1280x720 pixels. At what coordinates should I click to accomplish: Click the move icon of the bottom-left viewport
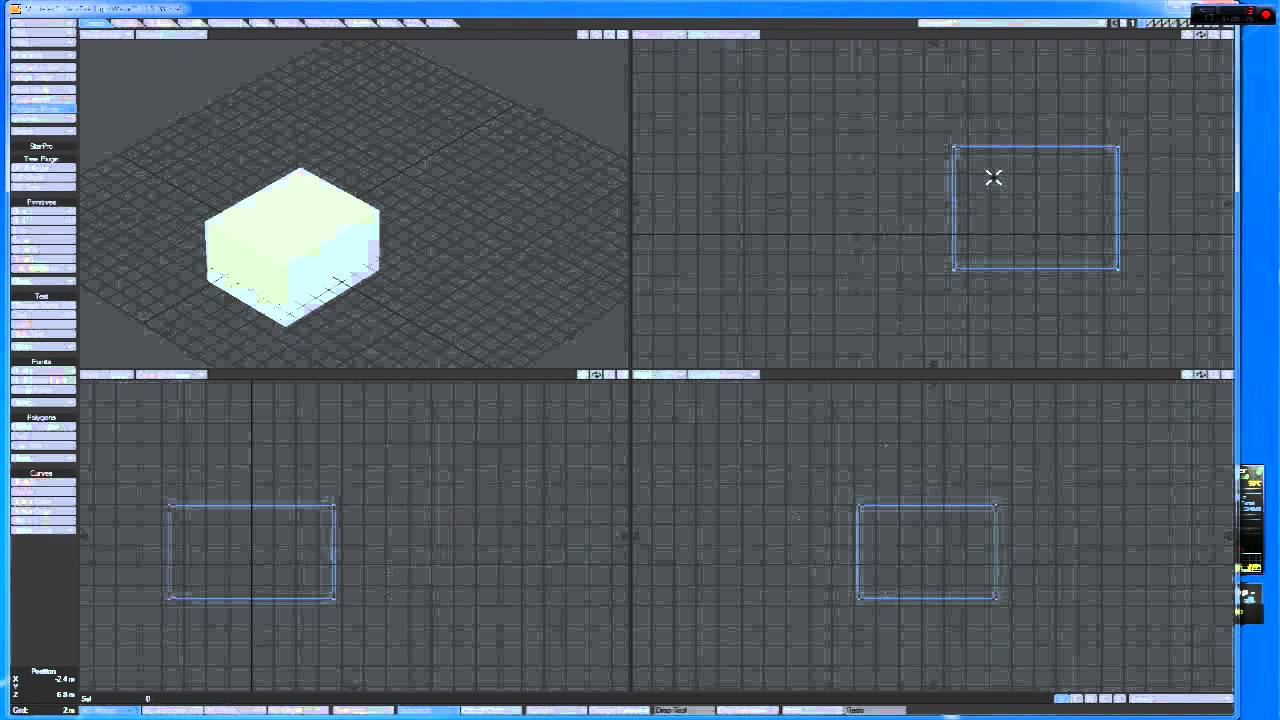click(583, 374)
